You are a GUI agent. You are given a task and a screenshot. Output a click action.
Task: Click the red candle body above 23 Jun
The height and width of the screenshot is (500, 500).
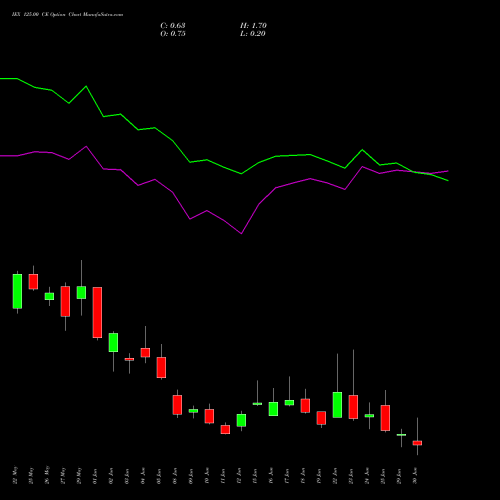pyautogui.click(x=353, y=407)
